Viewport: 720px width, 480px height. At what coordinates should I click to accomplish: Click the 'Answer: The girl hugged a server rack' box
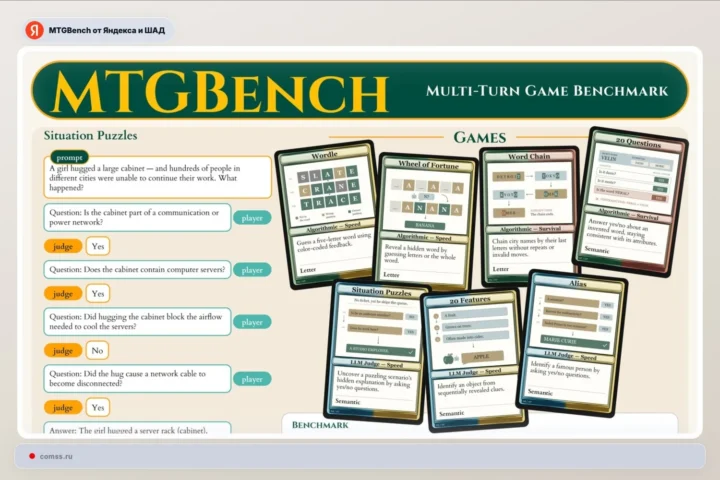click(x=137, y=429)
